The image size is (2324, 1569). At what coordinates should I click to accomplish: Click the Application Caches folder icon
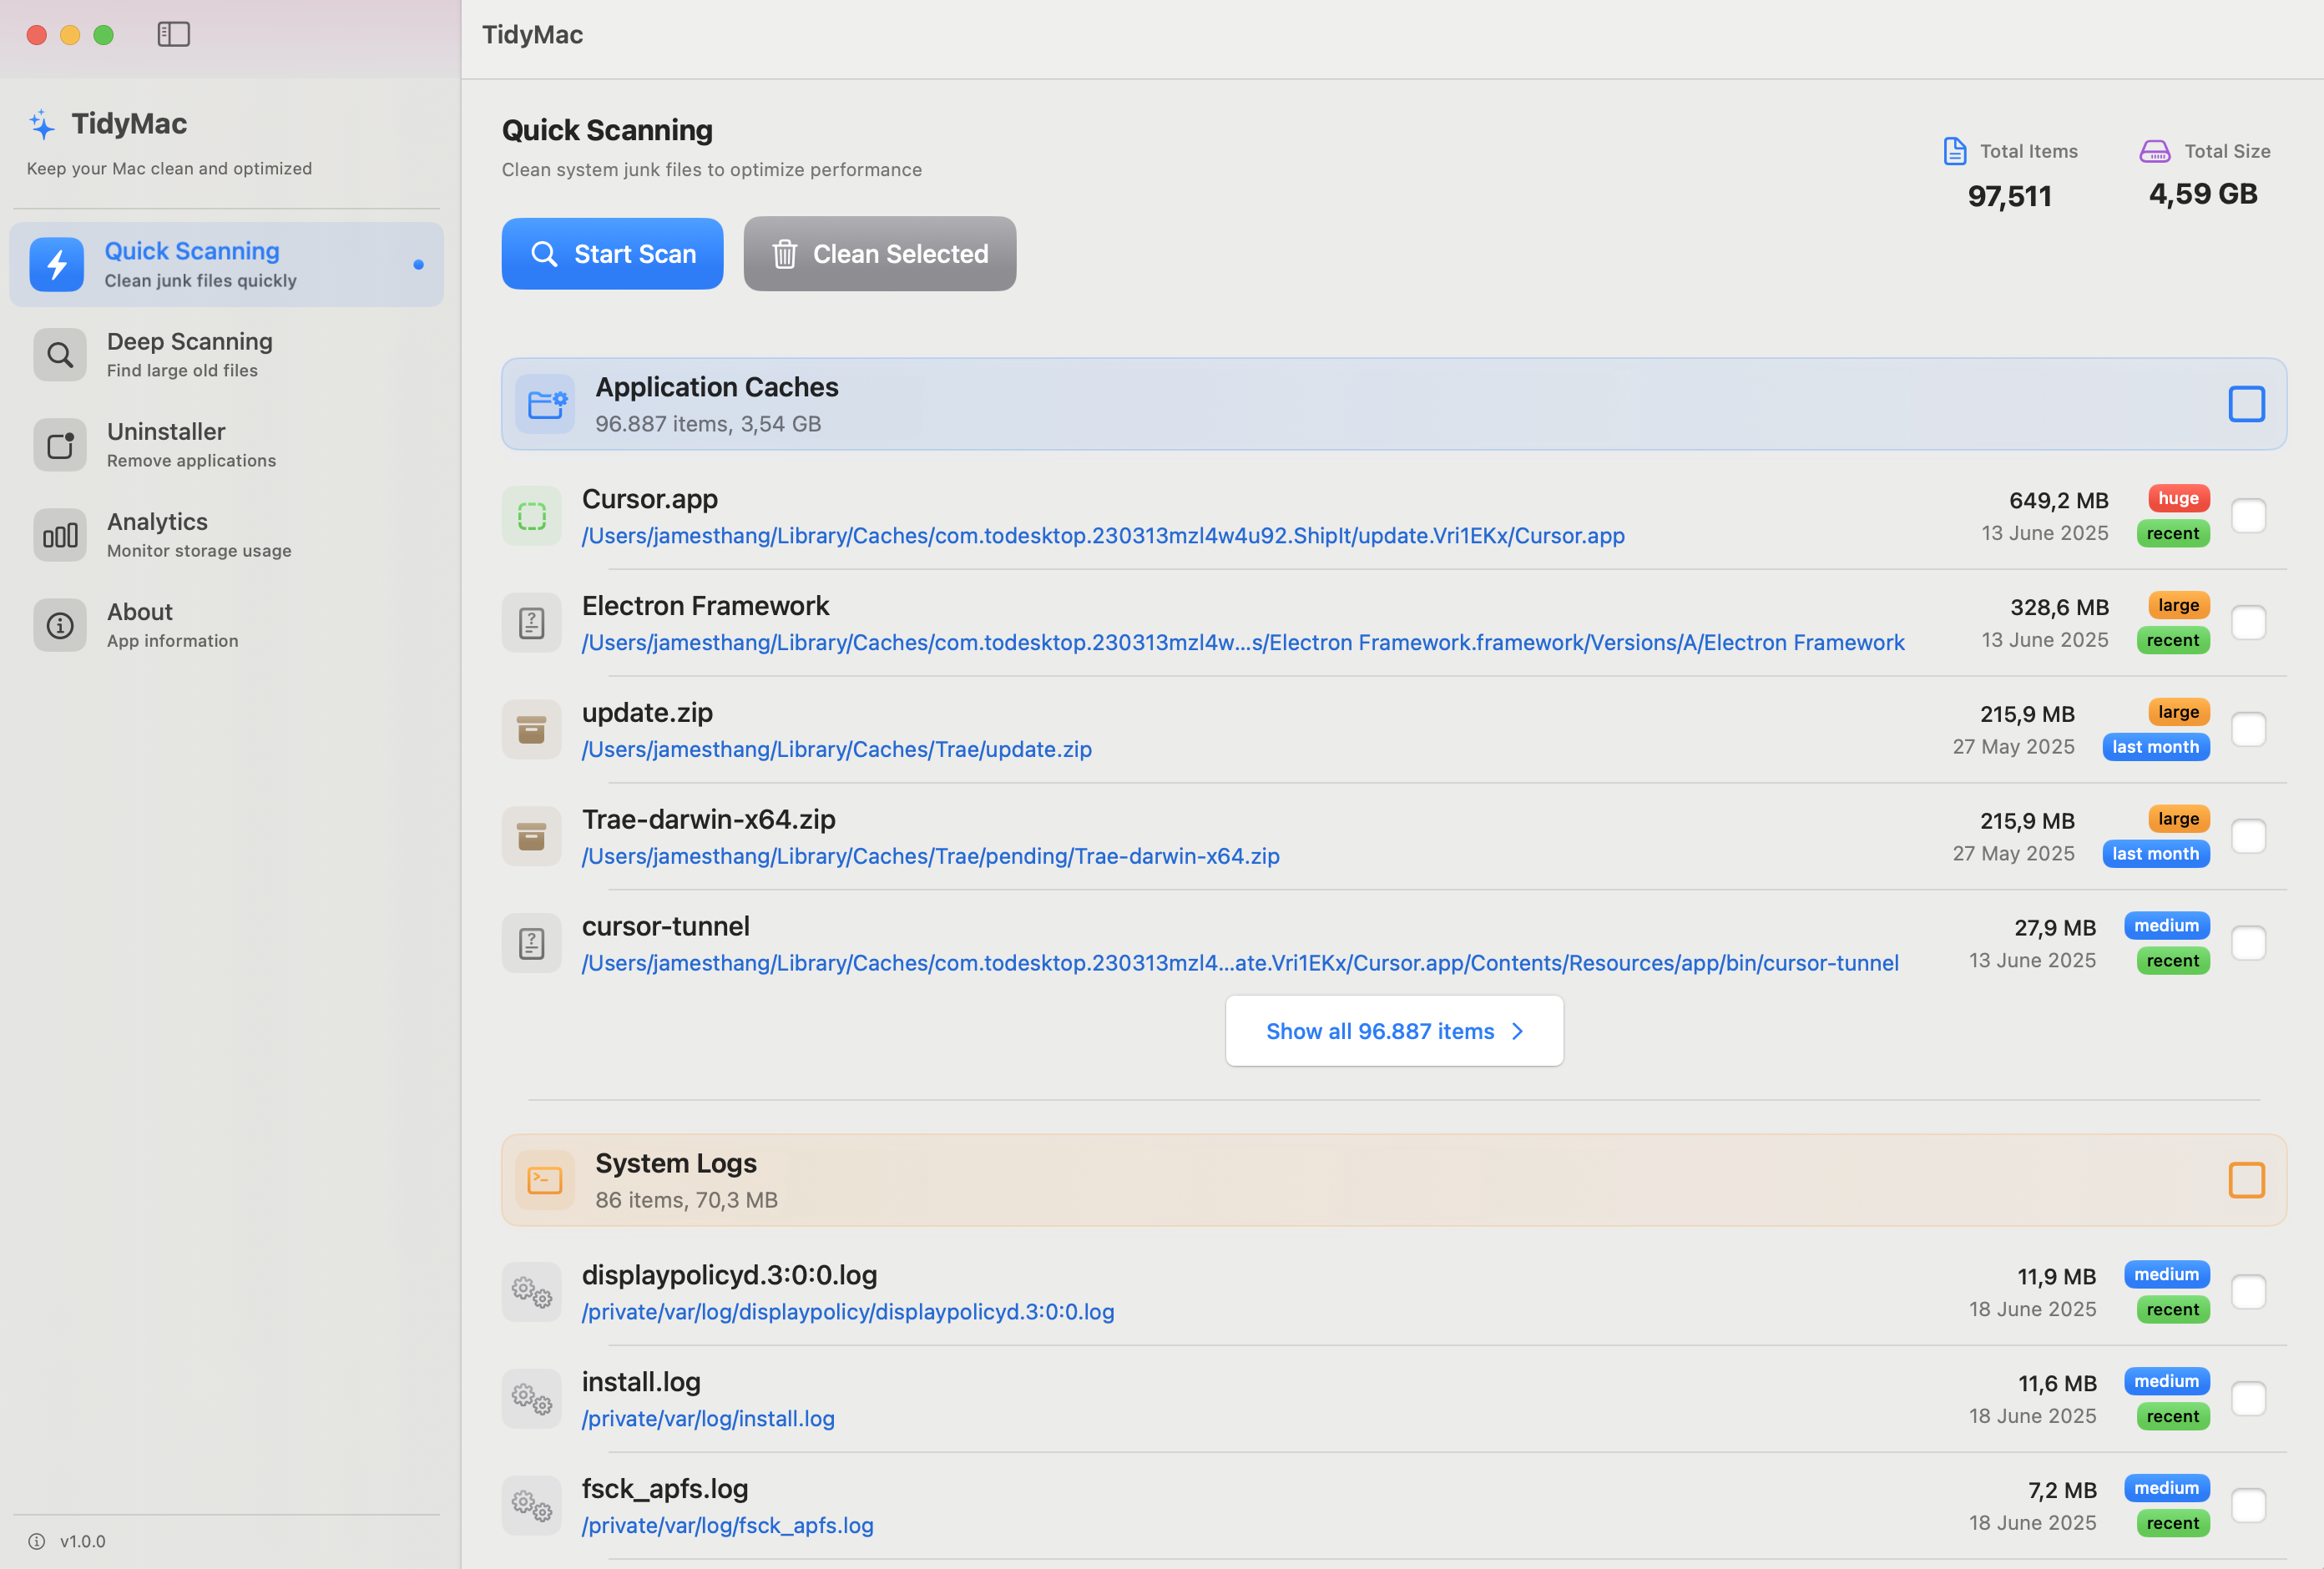(x=545, y=404)
